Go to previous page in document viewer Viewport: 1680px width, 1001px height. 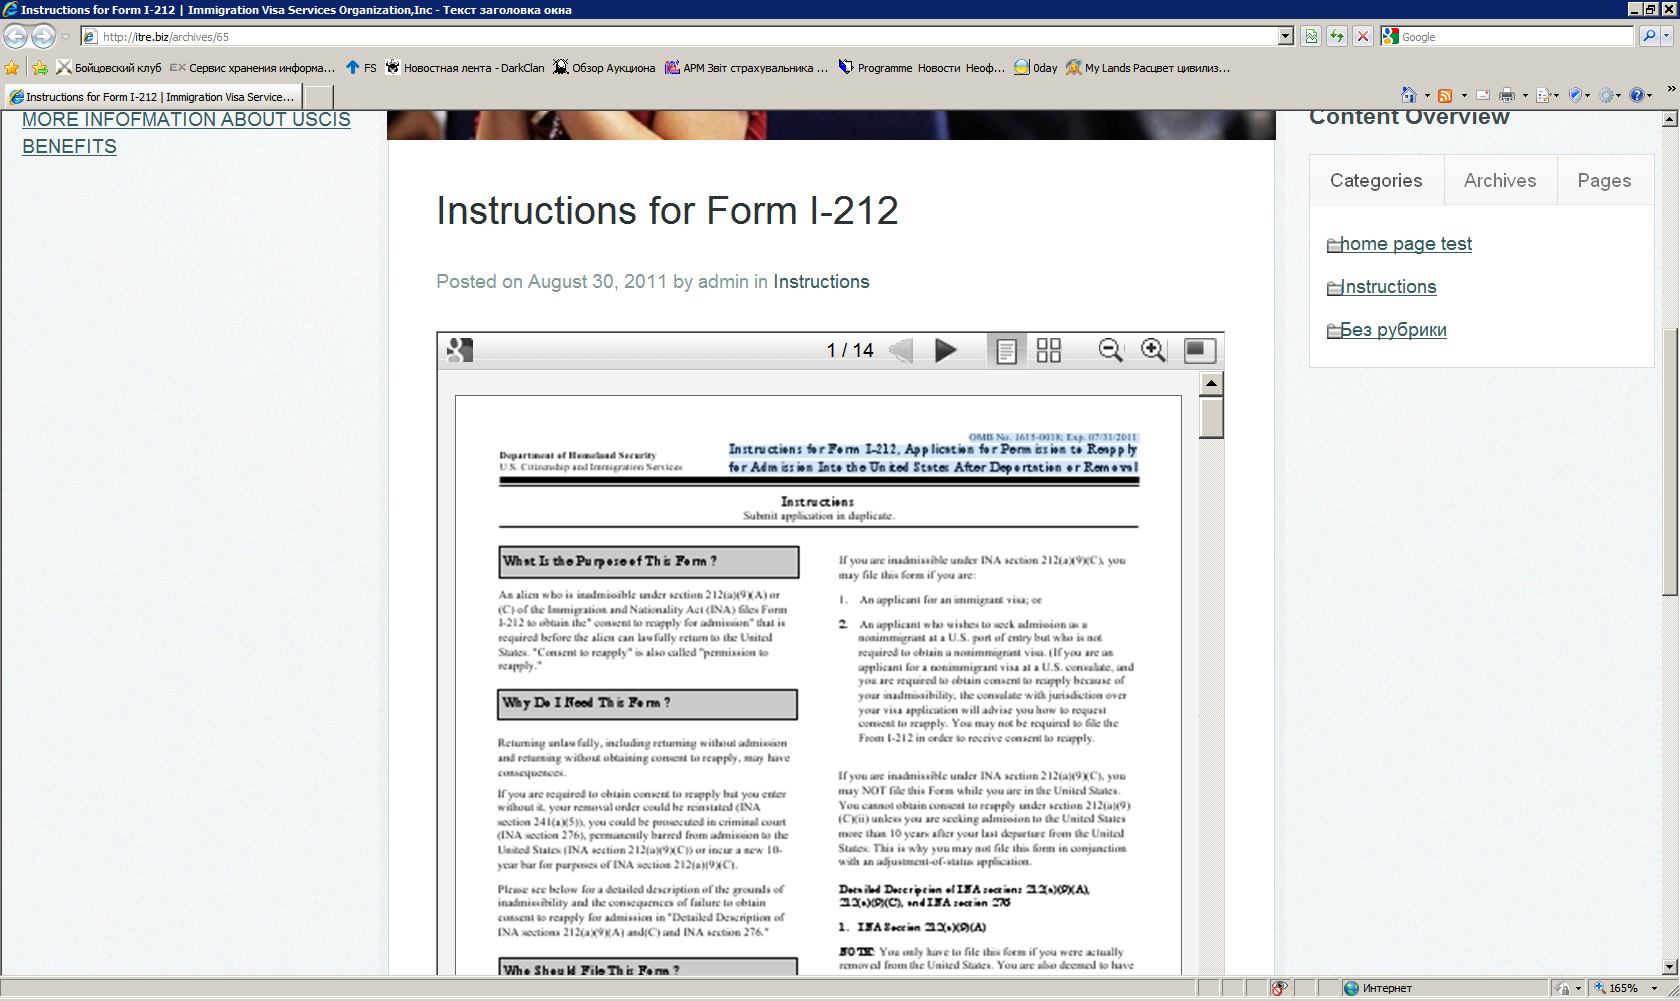click(x=901, y=350)
